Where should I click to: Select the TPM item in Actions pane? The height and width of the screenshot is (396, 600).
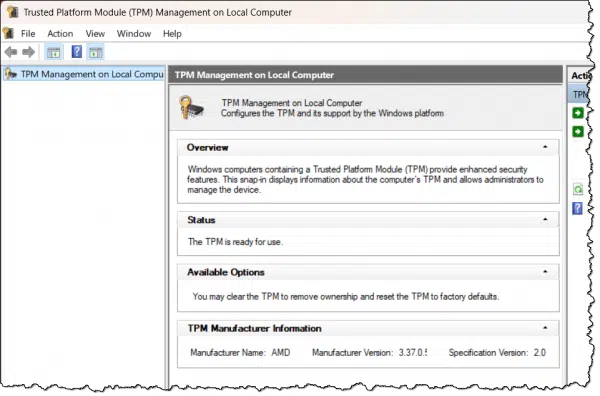pos(580,95)
